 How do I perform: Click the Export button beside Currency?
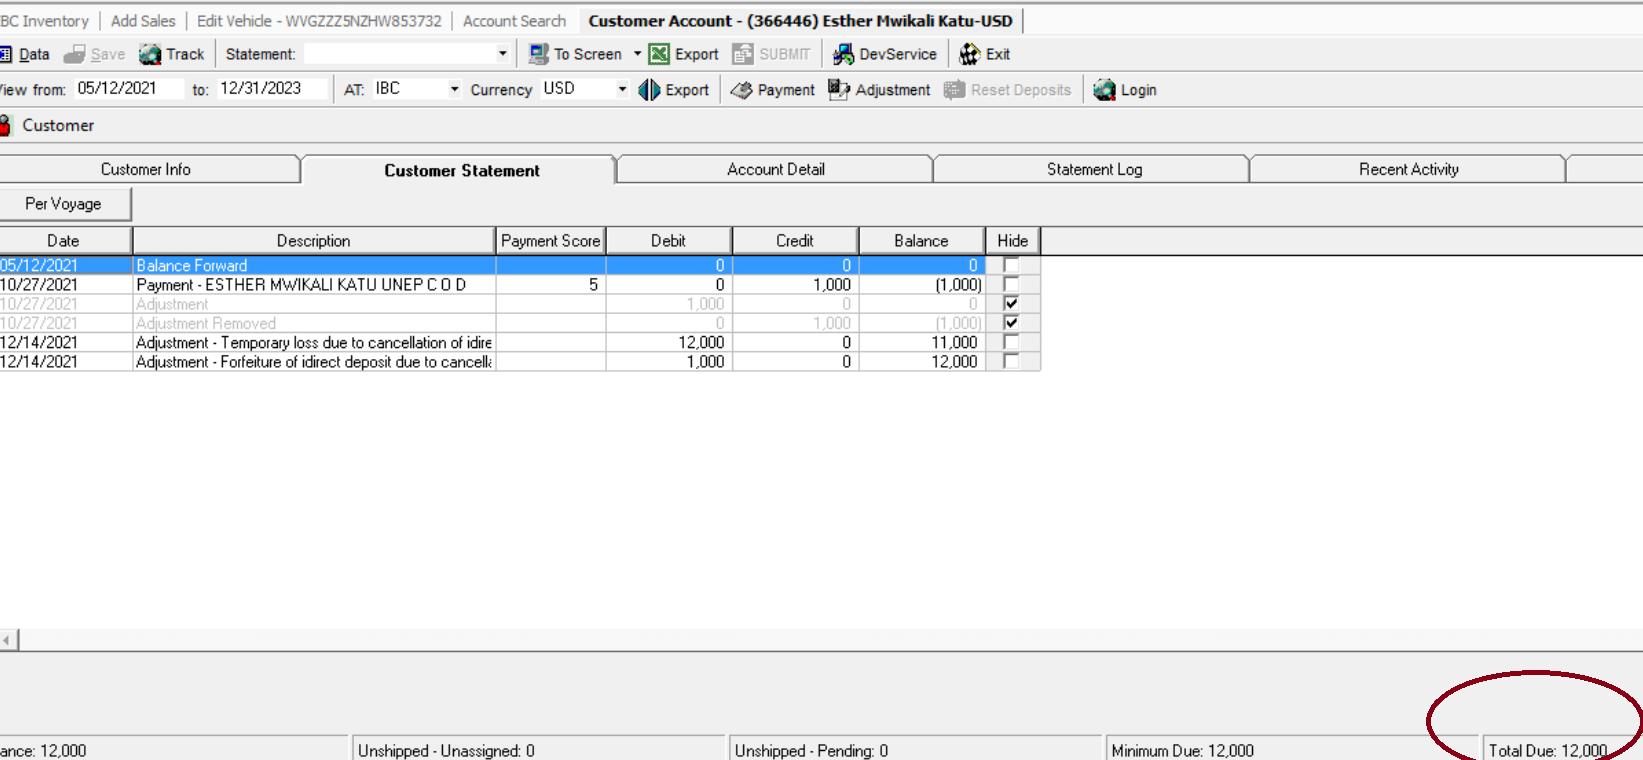click(x=674, y=90)
